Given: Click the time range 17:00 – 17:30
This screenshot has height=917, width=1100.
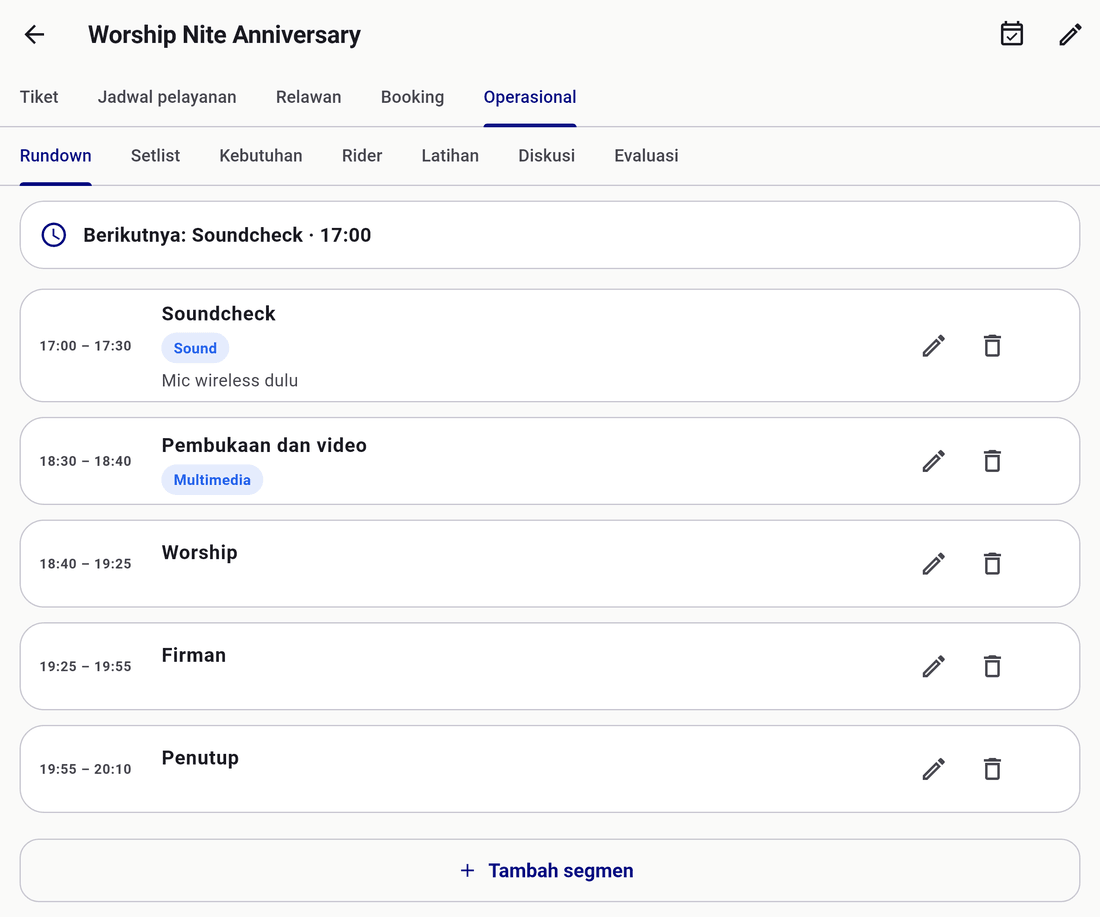Looking at the screenshot, I should tap(86, 346).
